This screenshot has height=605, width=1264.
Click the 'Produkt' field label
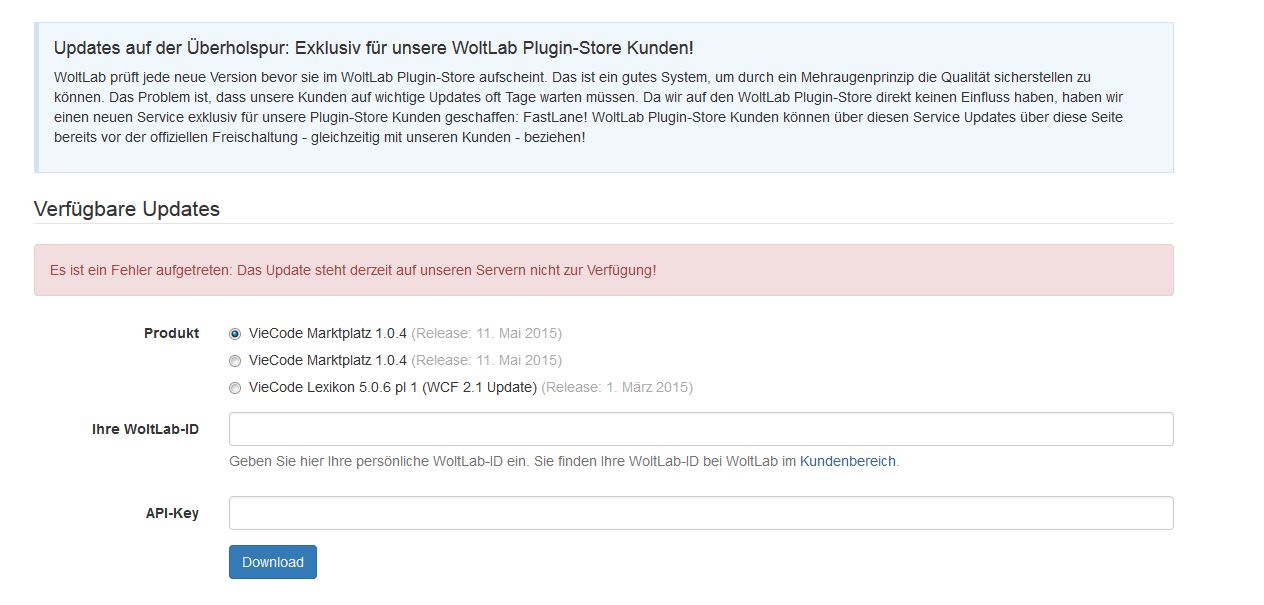171,333
